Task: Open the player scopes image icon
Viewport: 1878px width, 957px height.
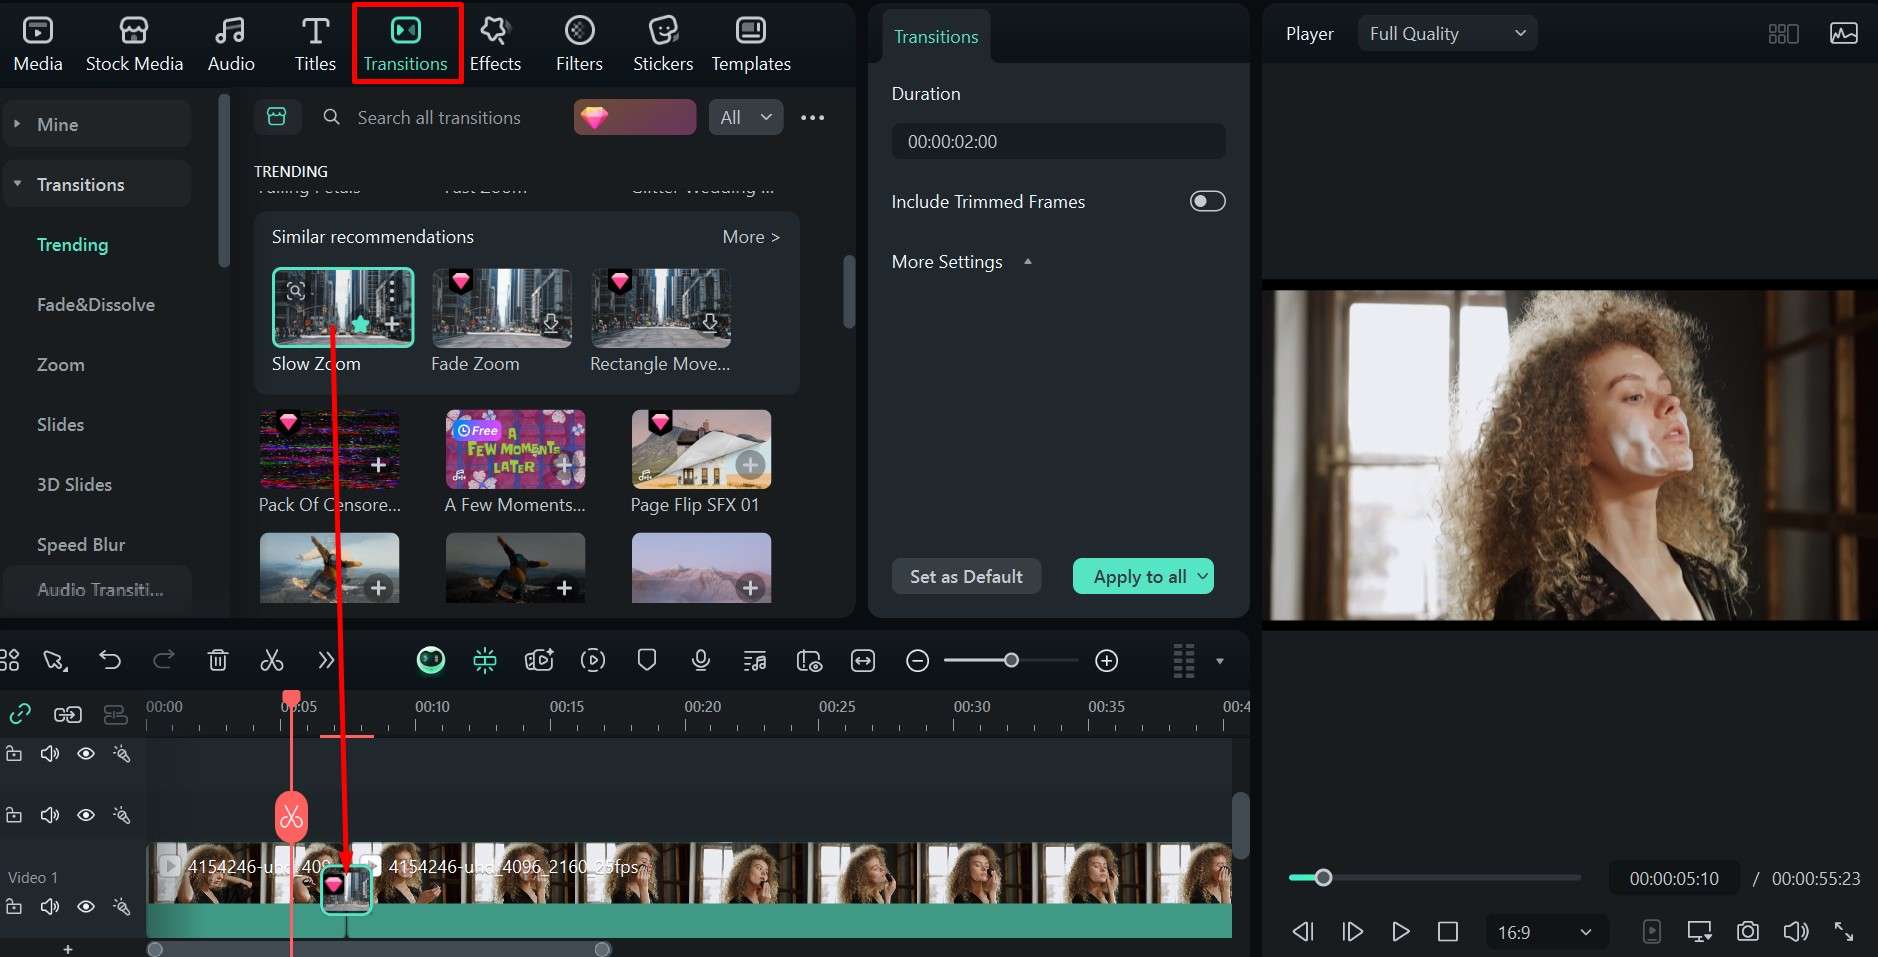Action: click(x=1844, y=33)
